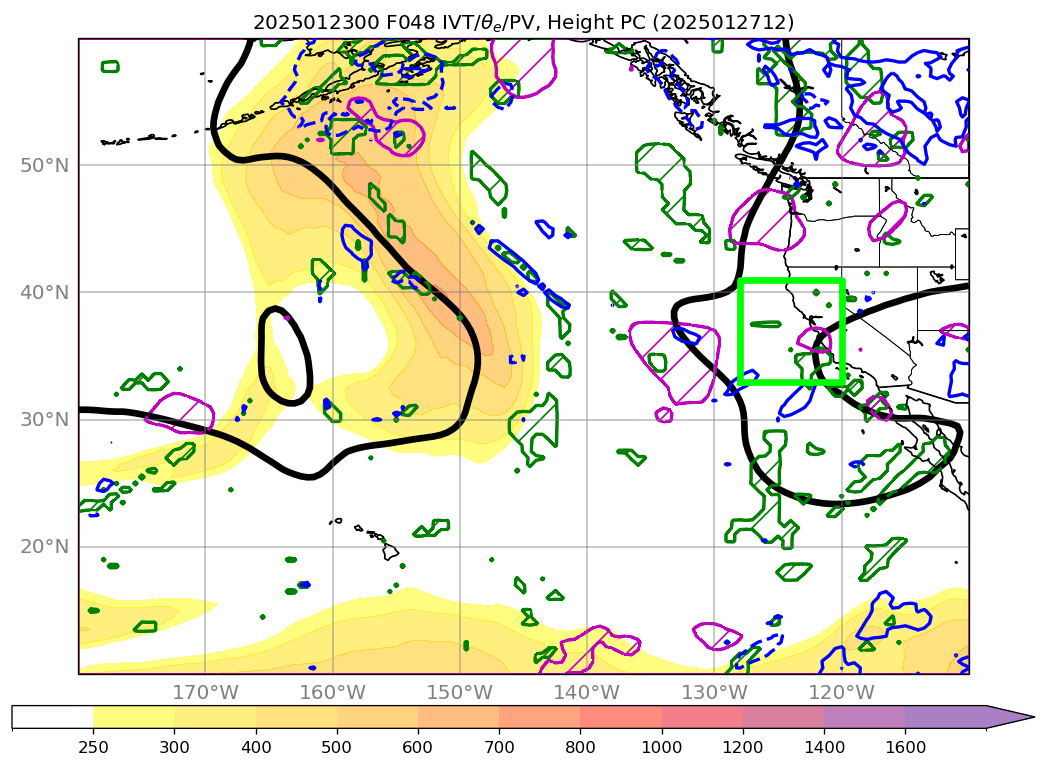Click the 40°N latitude label
This screenshot has height=767, width=1047.
[44, 292]
